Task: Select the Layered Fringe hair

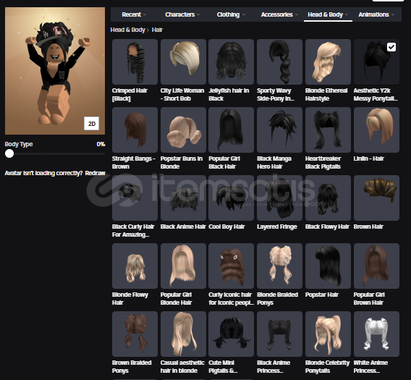Action: pyautogui.click(x=280, y=198)
